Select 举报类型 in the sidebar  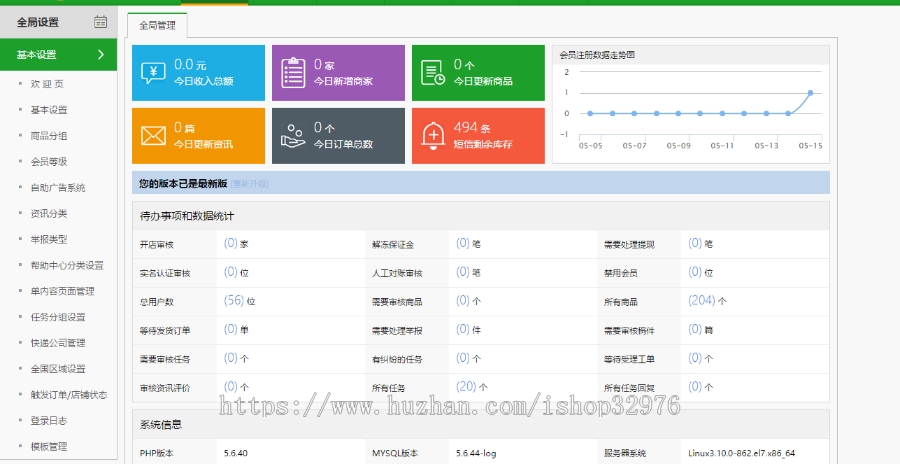tap(49, 239)
